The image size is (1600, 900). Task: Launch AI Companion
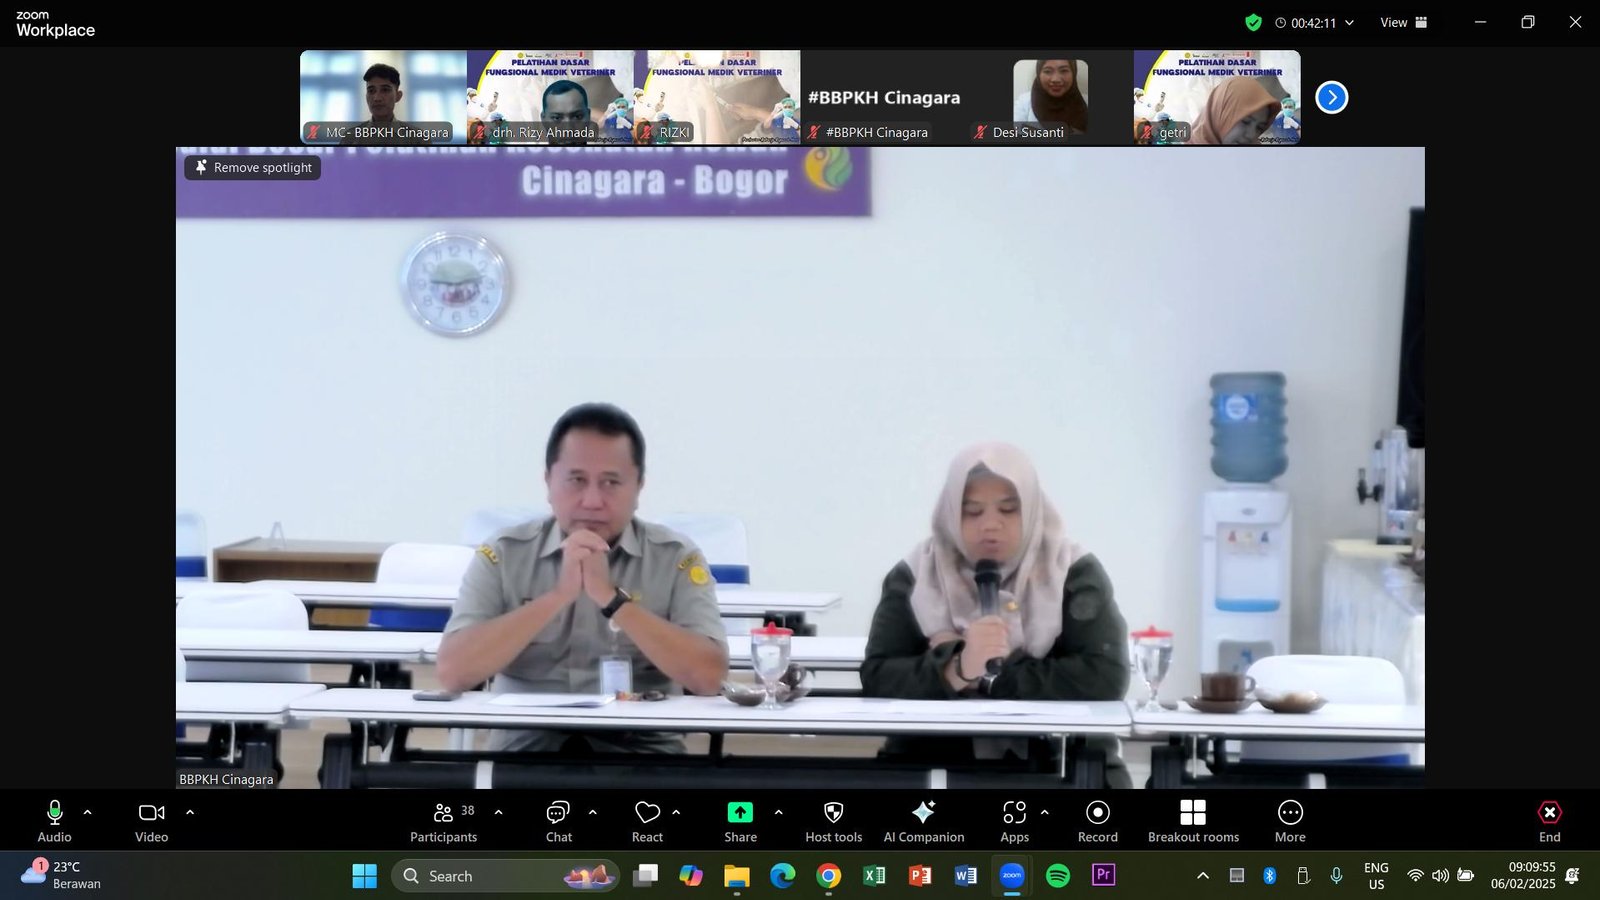[923, 821]
